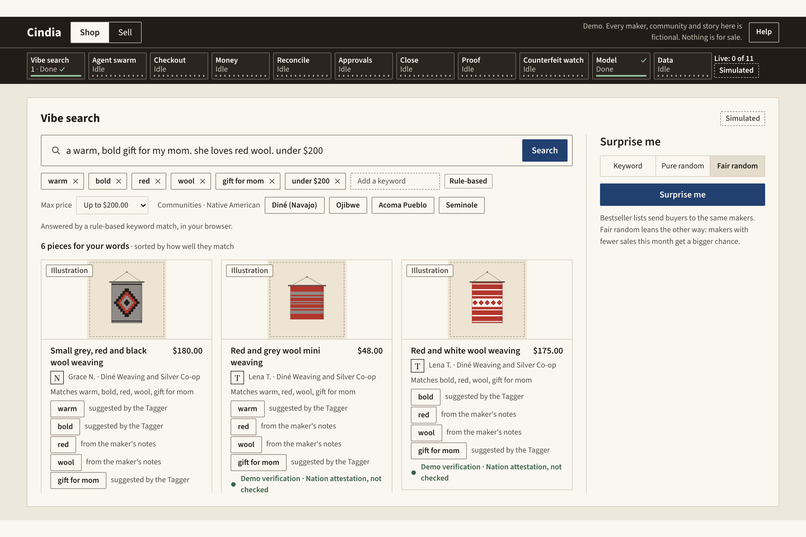The image size is (806, 537).
Task: Filter by Diné (Navajo) community
Action: [x=295, y=205]
